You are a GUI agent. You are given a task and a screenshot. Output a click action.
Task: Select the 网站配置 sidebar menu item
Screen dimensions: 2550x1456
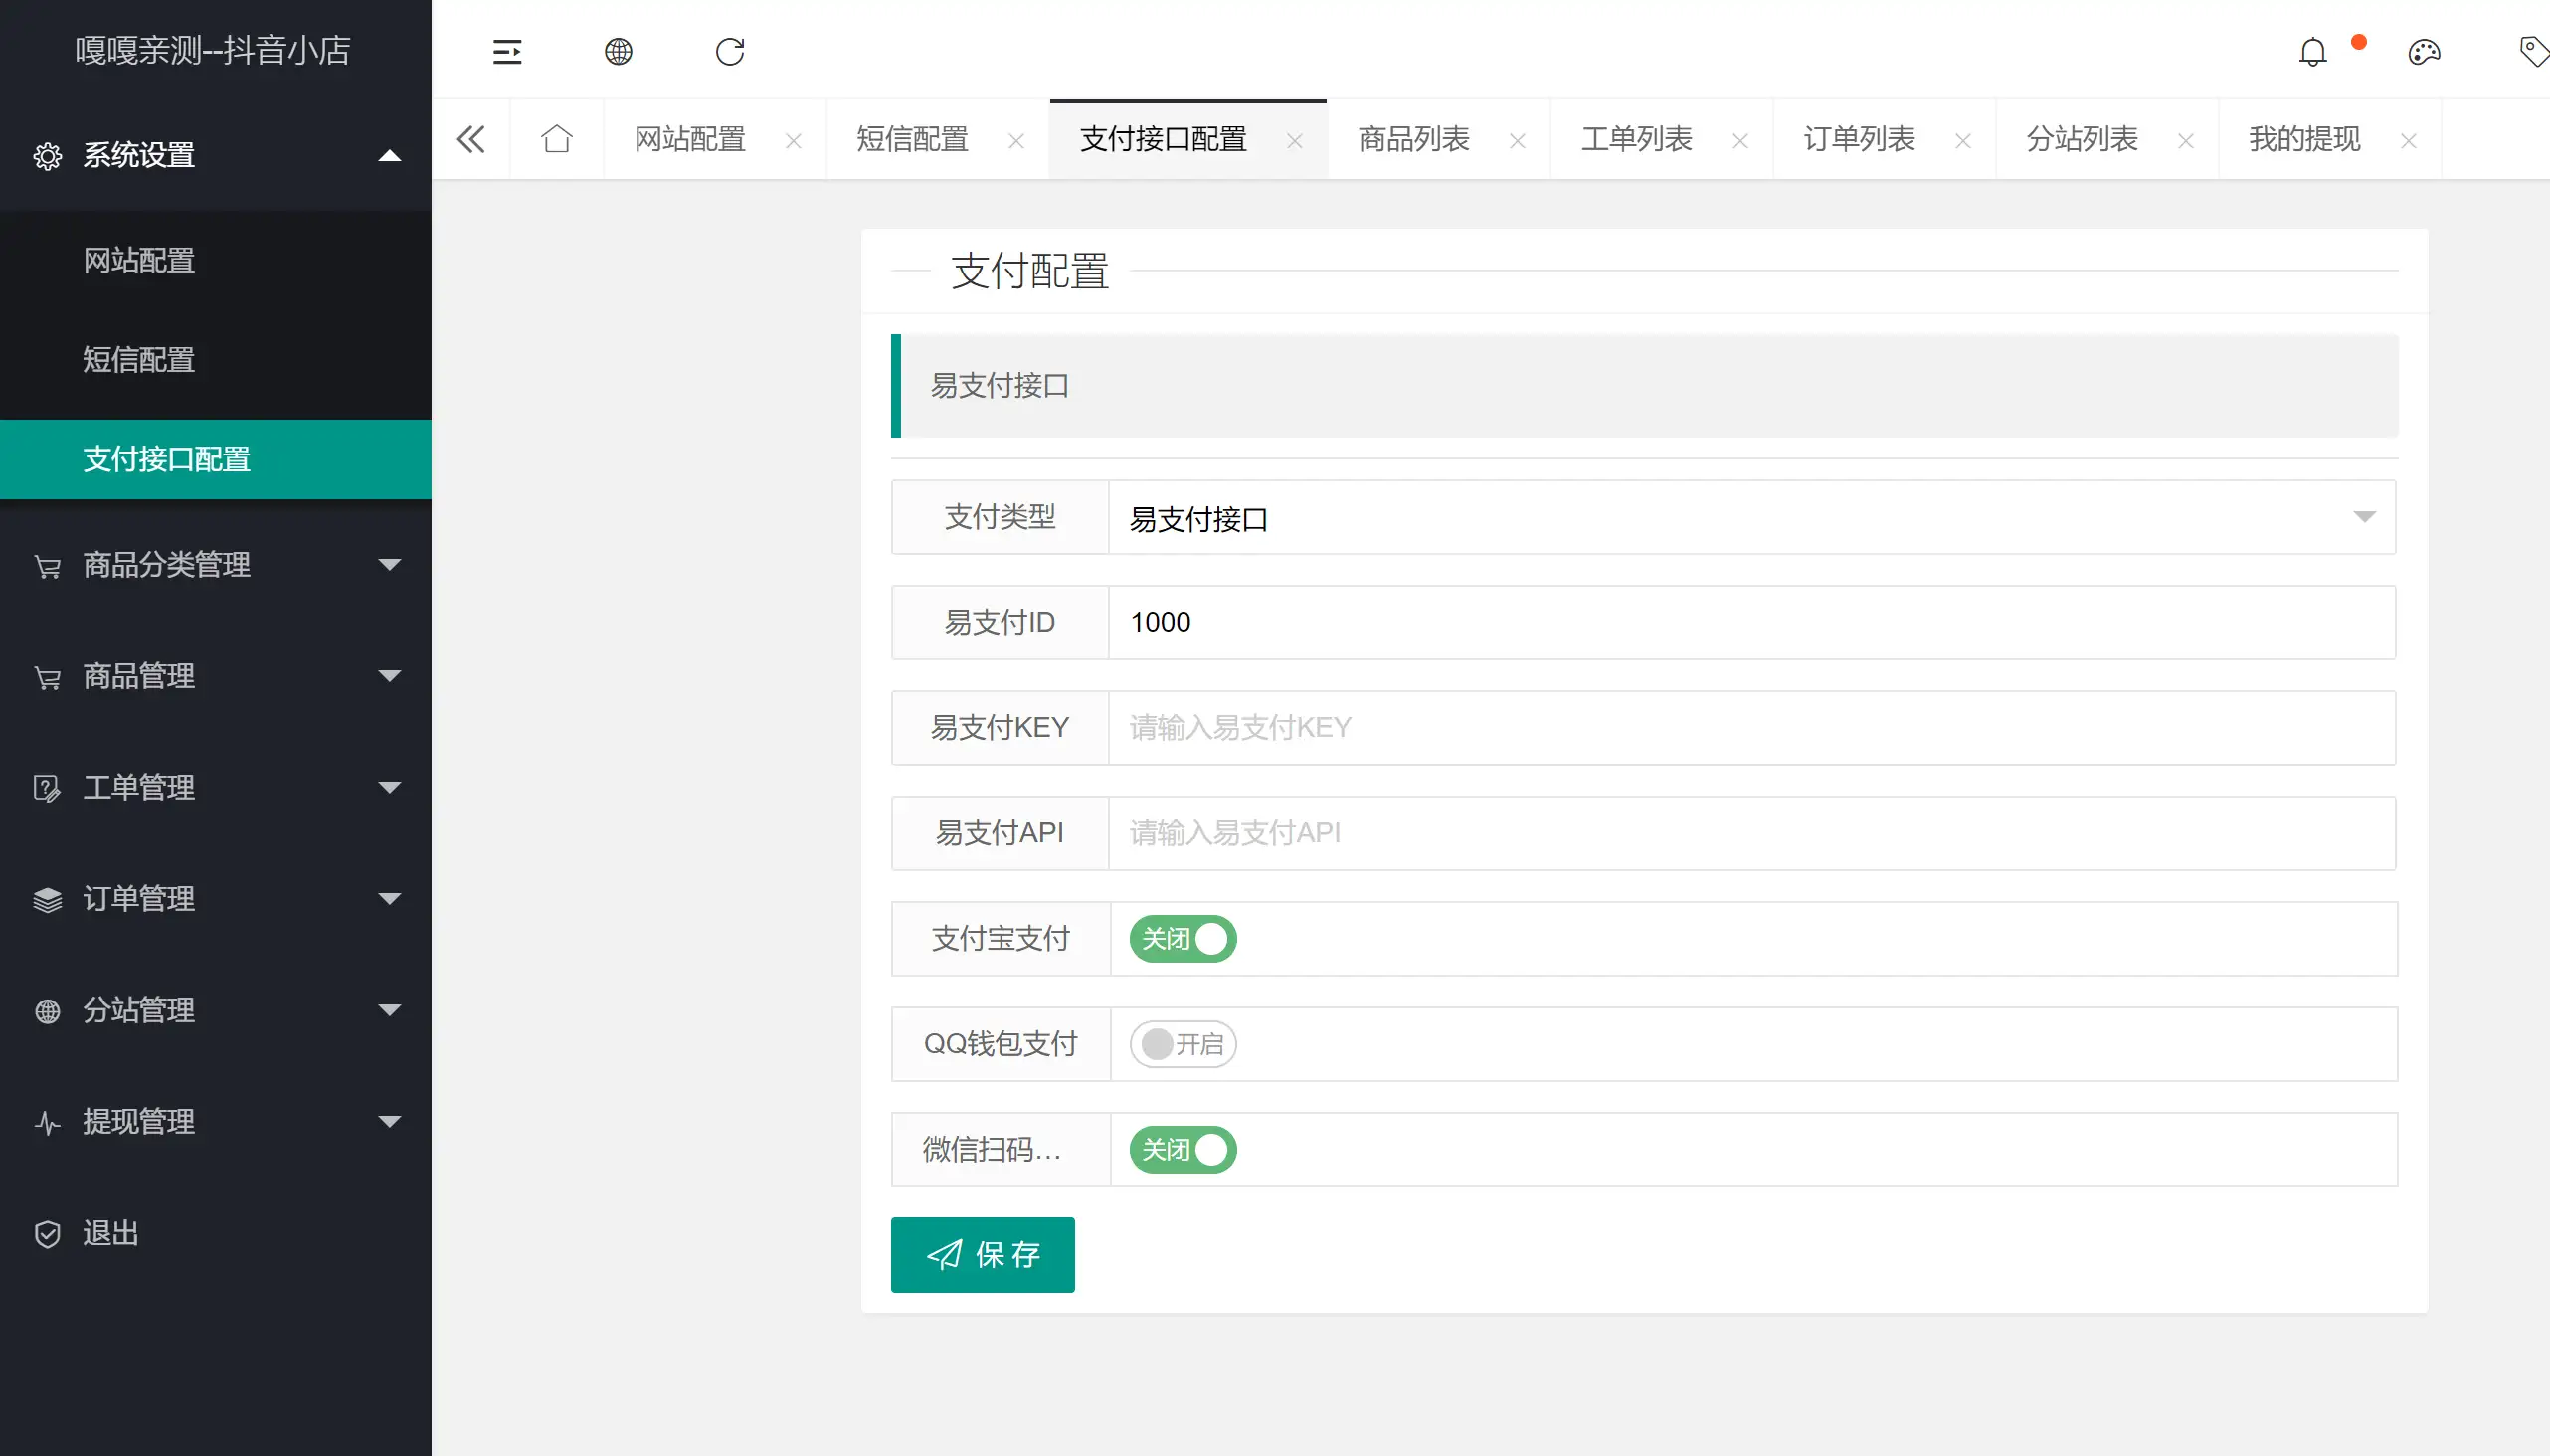pyautogui.click(x=138, y=260)
